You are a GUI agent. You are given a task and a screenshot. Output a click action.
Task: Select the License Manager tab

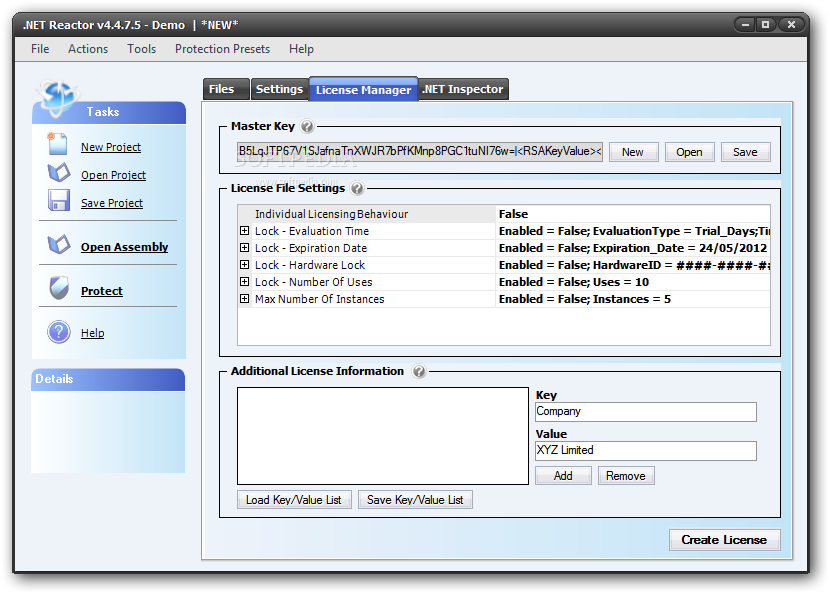[x=364, y=89]
